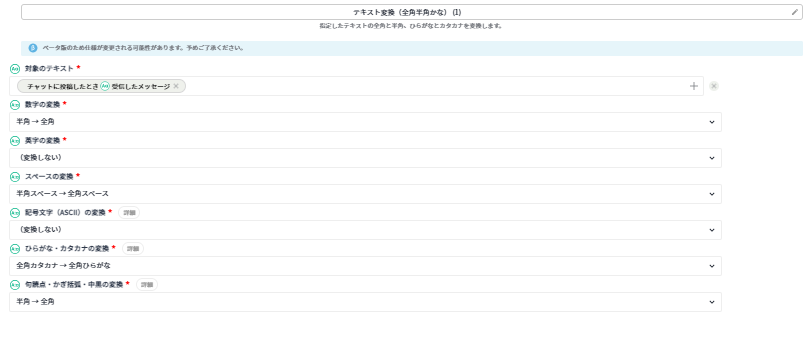Expand the スペースの変換 dropdown
This screenshot has height=363, width=811.
(x=365, y=194)
